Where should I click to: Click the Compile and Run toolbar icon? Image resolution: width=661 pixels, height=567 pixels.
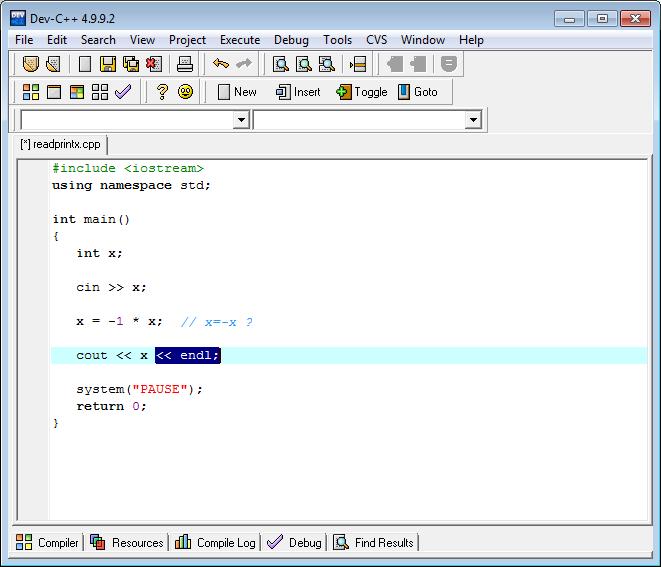tap(77, 91)
